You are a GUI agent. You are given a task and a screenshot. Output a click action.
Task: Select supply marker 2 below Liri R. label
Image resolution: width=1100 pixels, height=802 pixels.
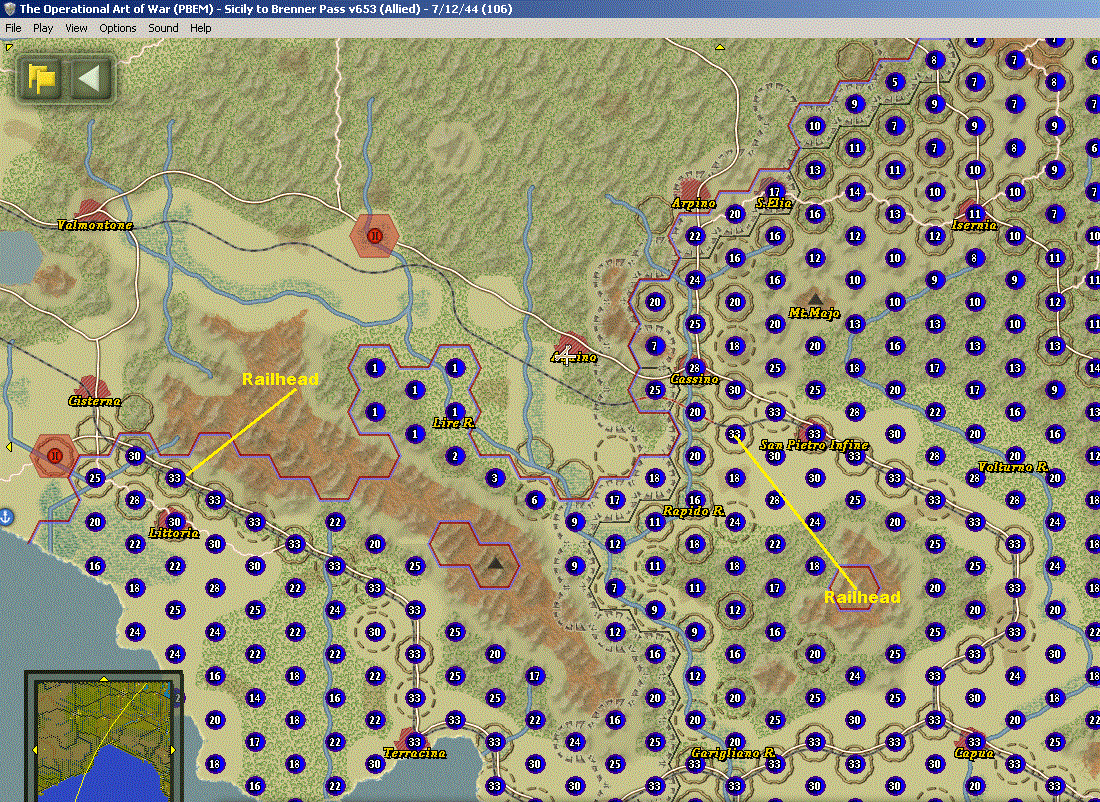pyautogui.click(x=455, y=456)
